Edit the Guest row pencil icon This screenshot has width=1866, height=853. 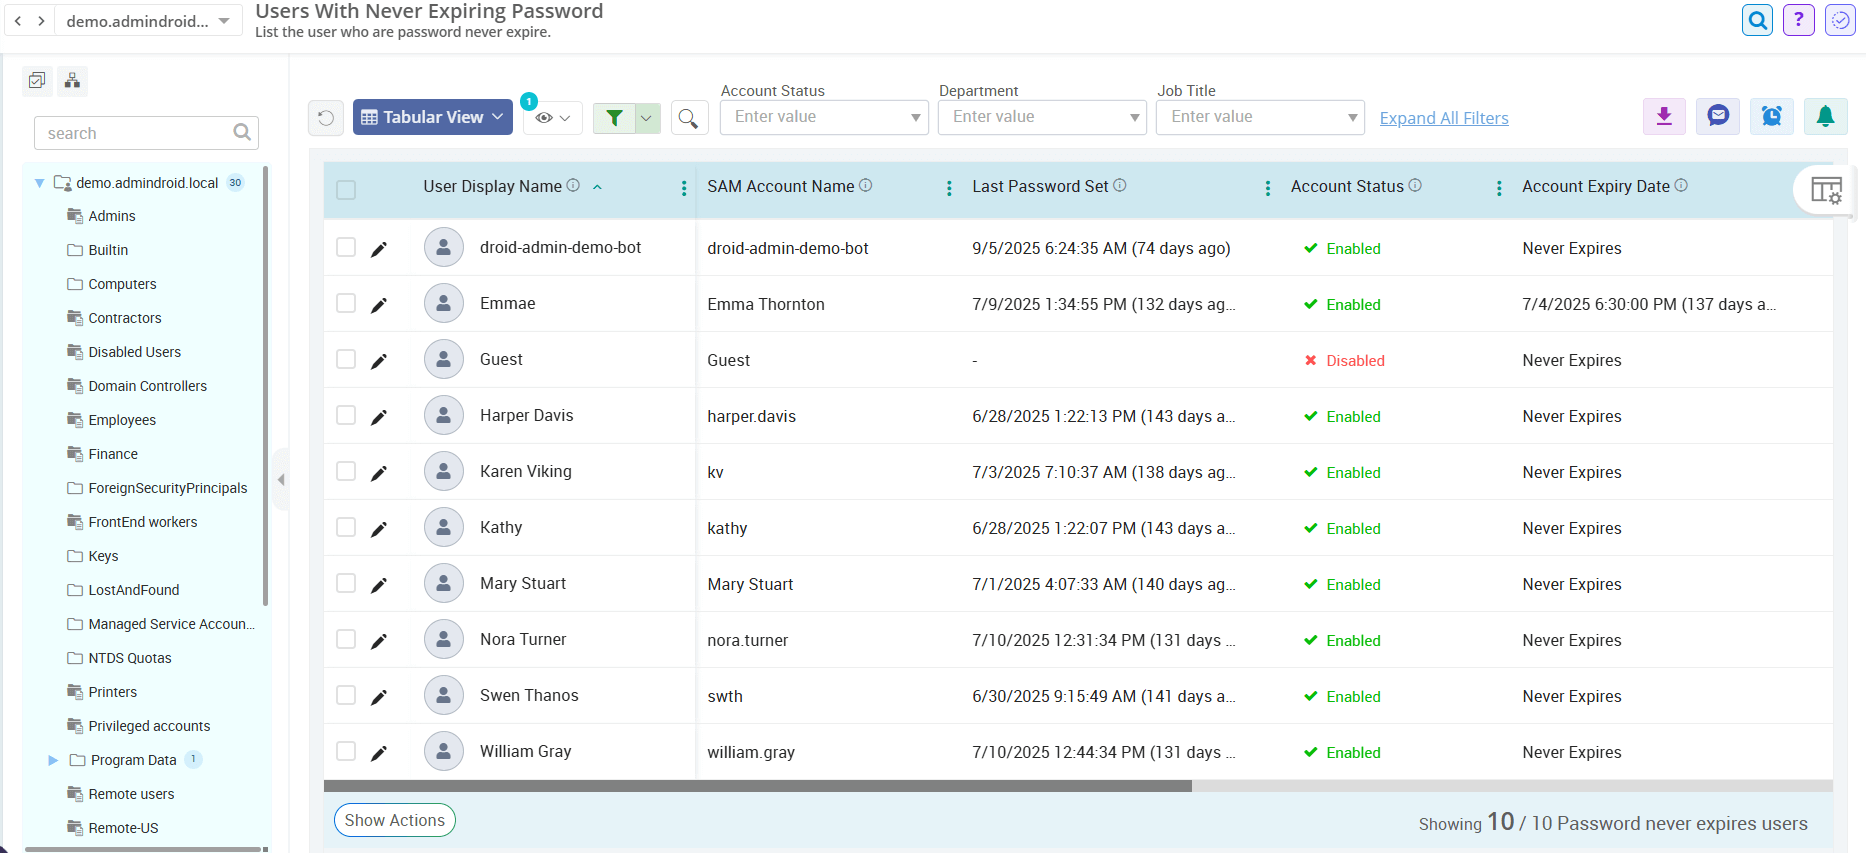[379, 361]
